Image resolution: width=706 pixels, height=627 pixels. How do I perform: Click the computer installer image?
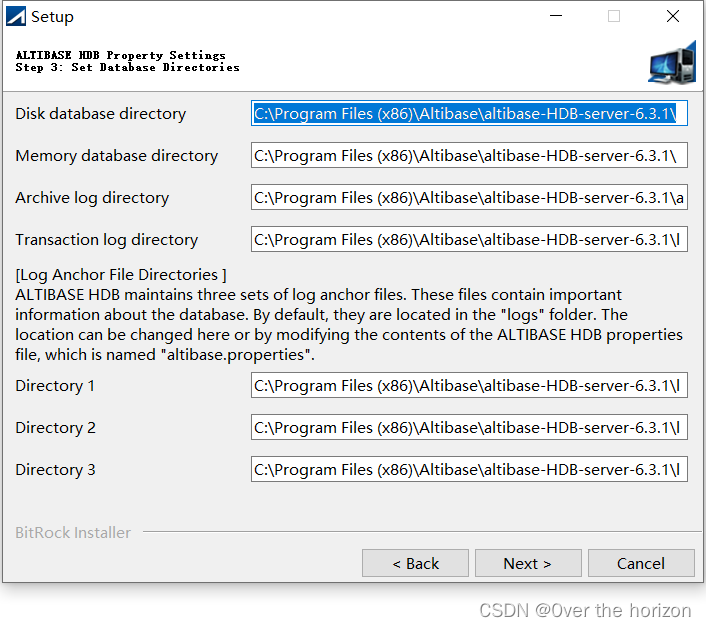(672, 63)
